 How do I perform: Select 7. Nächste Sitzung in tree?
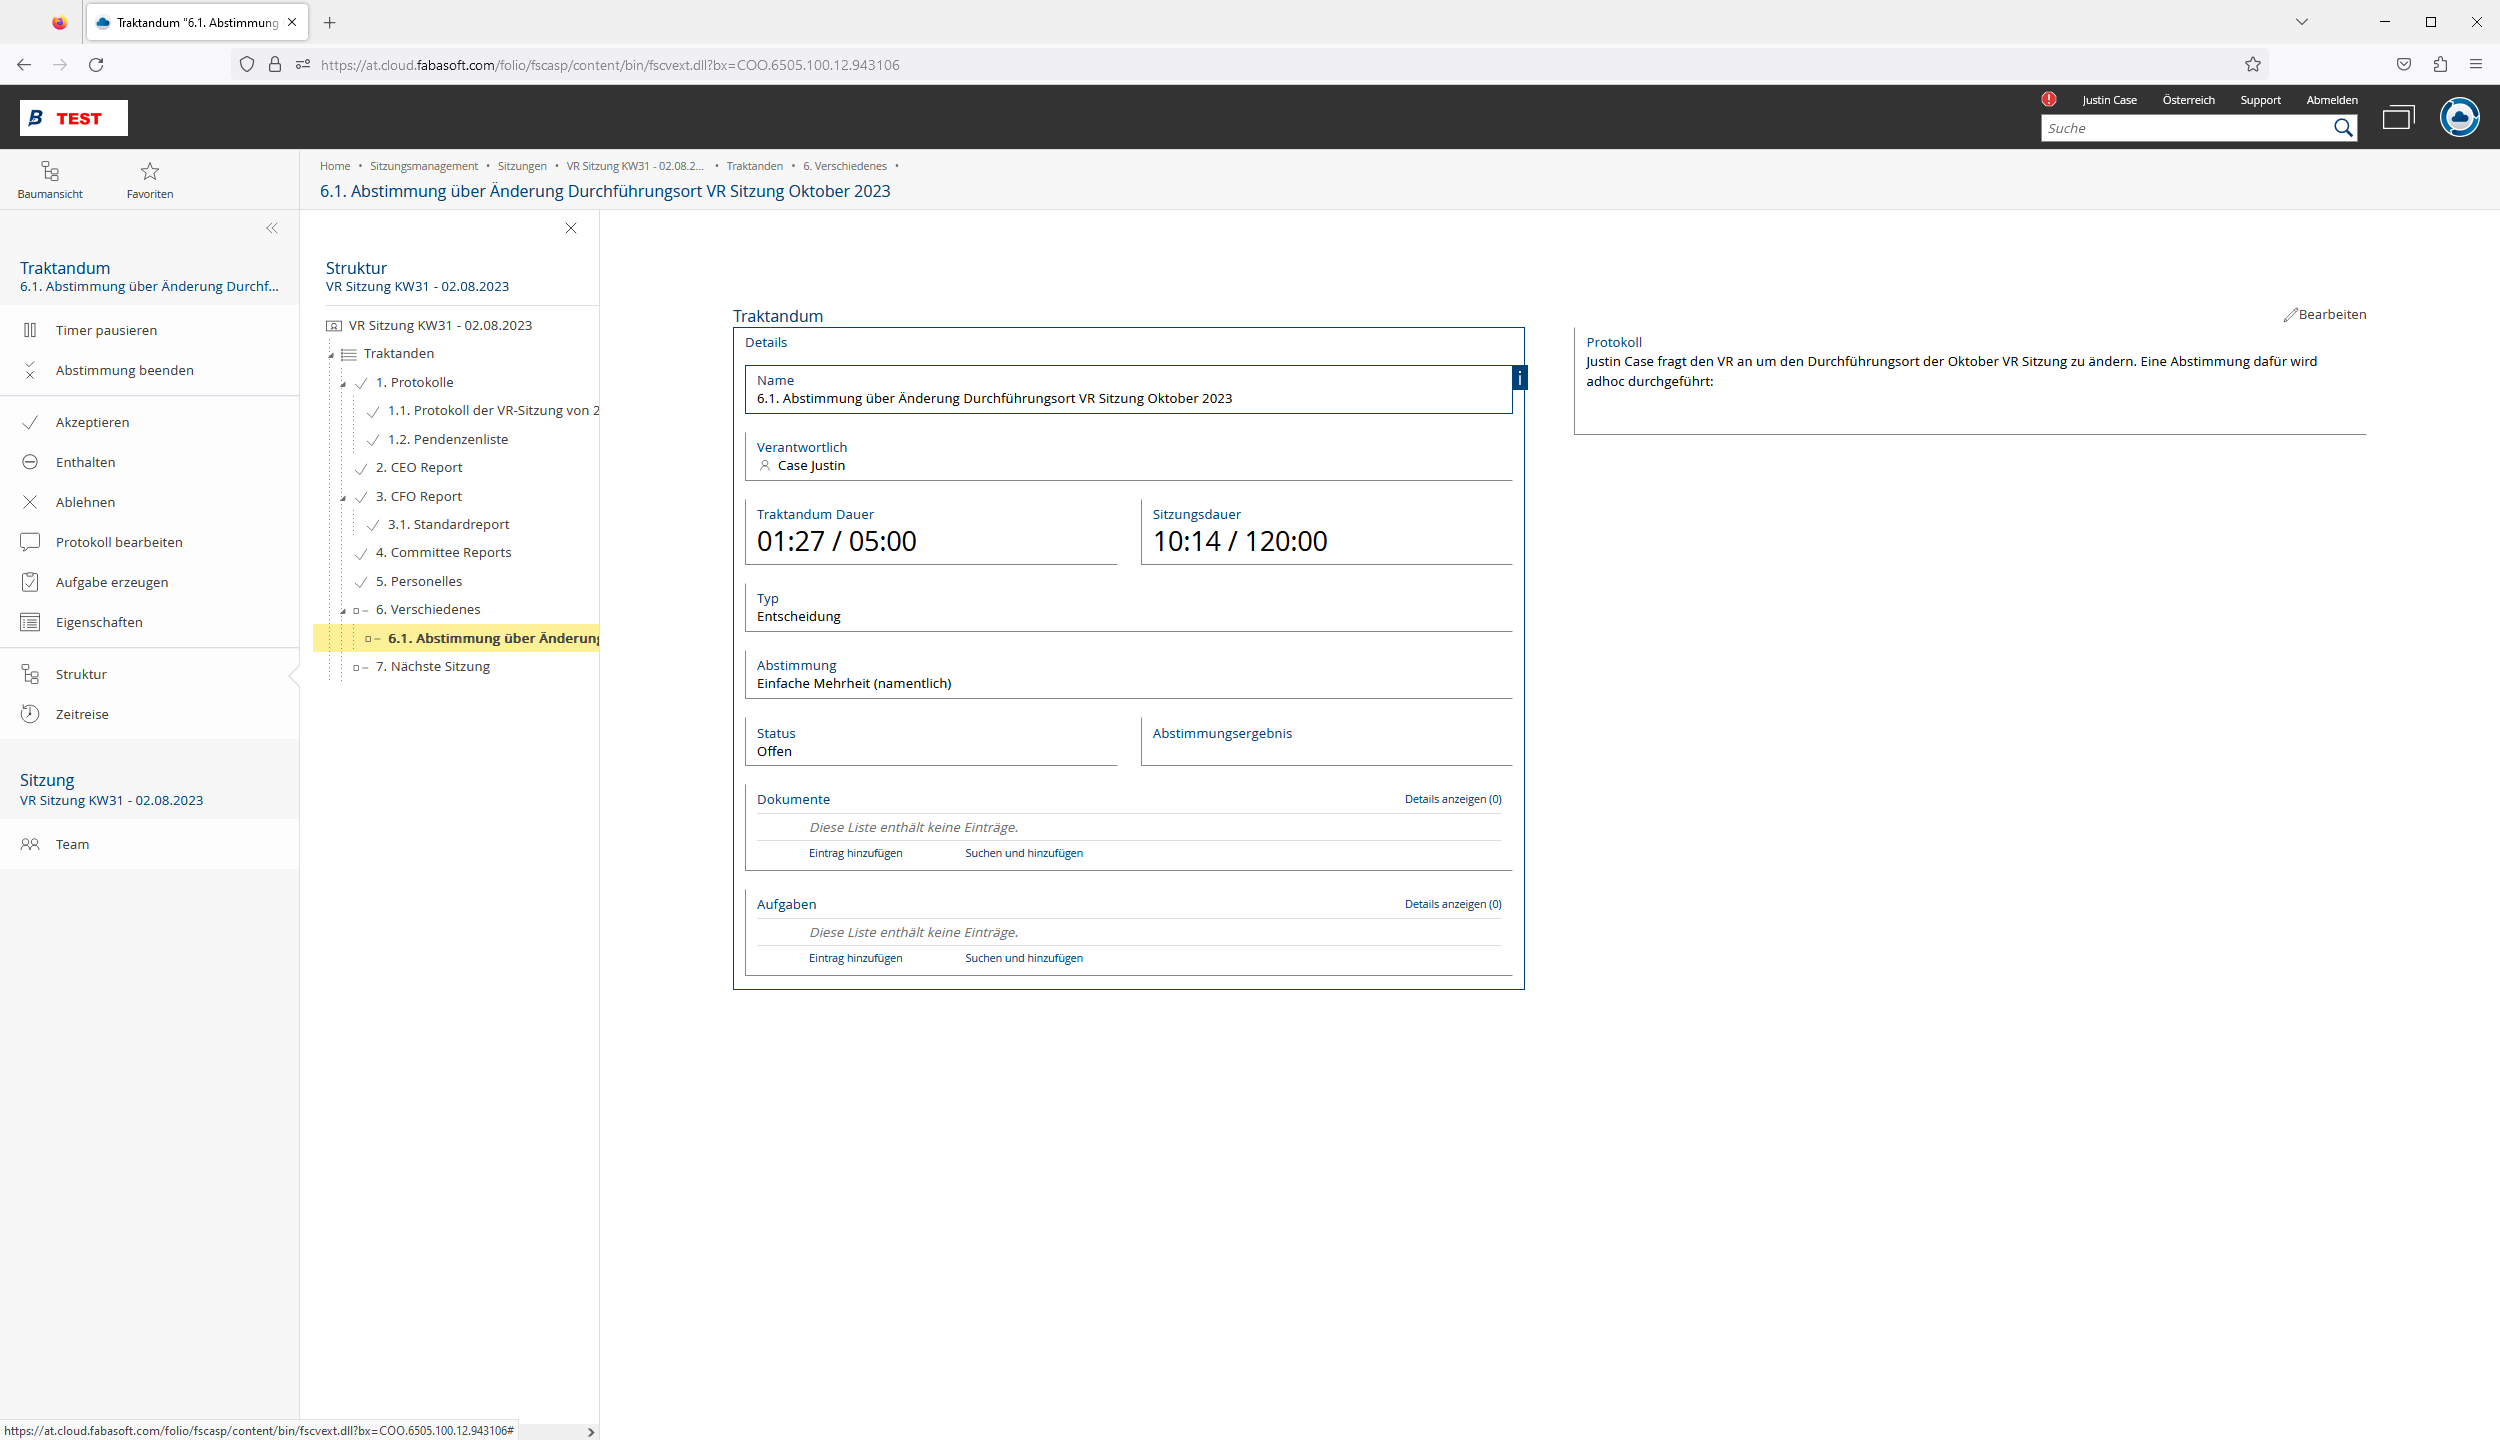click(x=432, y=666)
